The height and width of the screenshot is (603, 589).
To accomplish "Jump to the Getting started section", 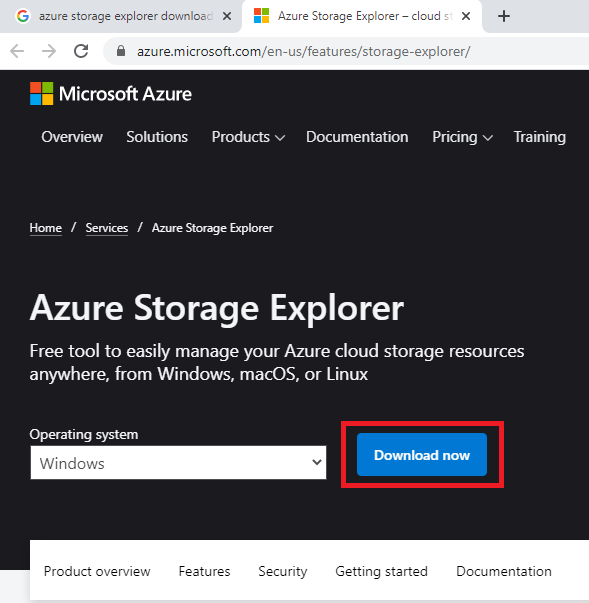I will pyautogui.click(x=381, y=571).
